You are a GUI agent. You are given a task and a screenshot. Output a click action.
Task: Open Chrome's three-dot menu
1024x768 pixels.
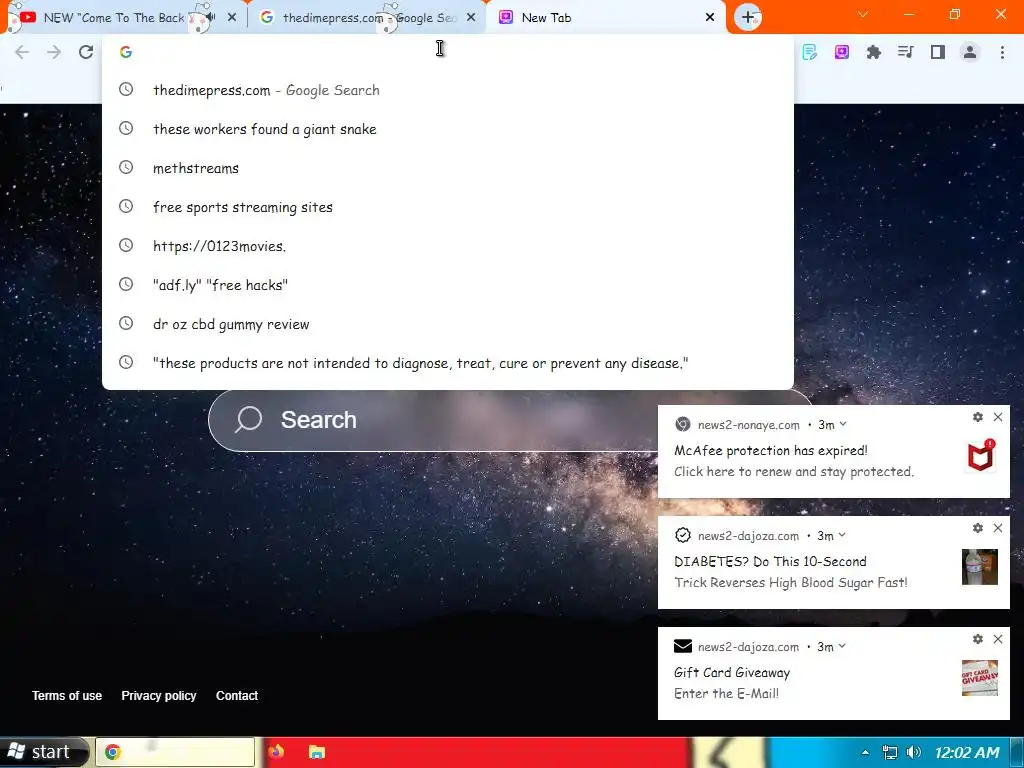(x=1002, y=52)
